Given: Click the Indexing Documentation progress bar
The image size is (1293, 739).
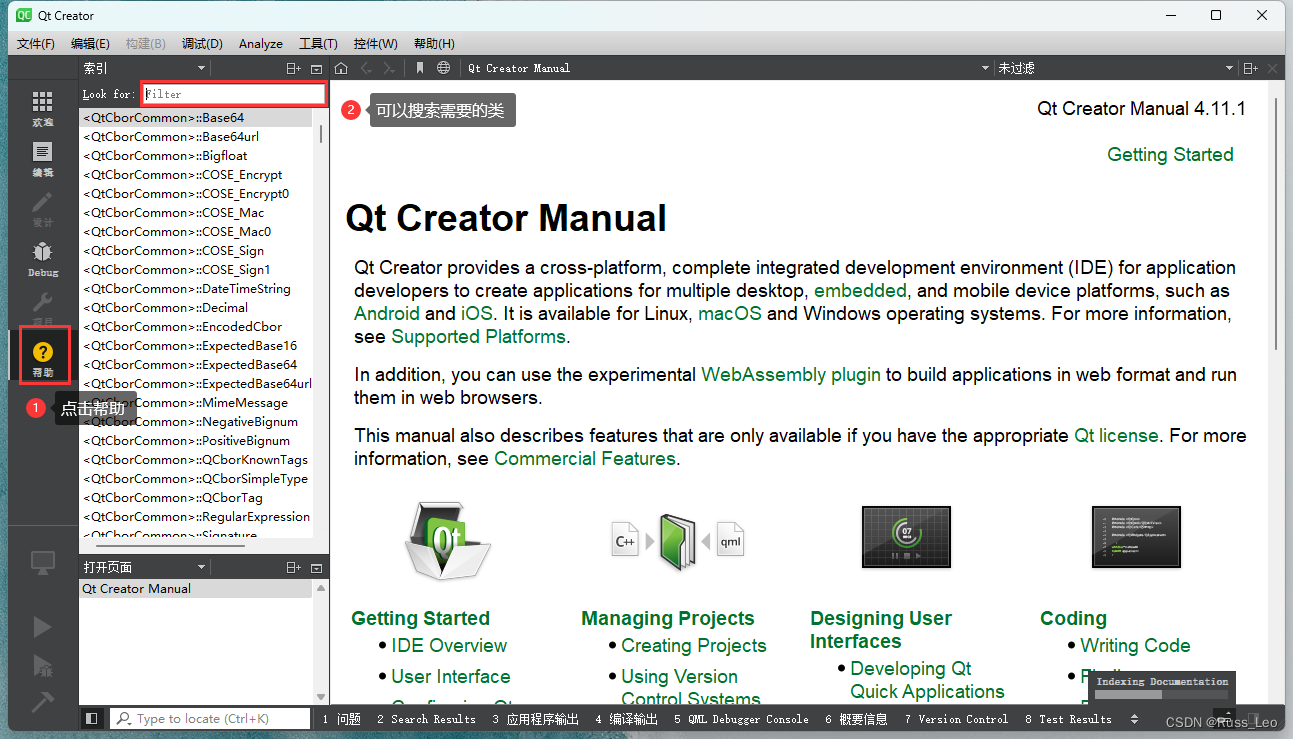Looking at the screenshot, I should (x=1161, y=694).
